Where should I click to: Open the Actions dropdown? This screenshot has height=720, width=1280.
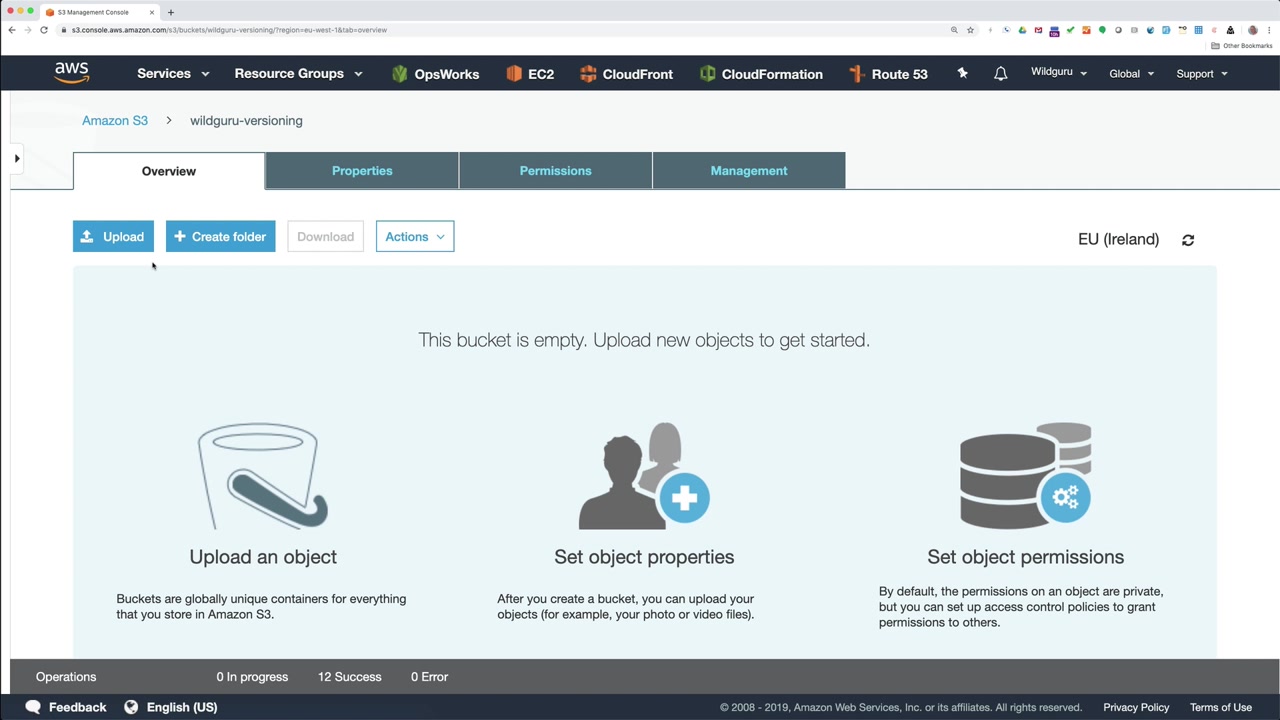(415, 237)
